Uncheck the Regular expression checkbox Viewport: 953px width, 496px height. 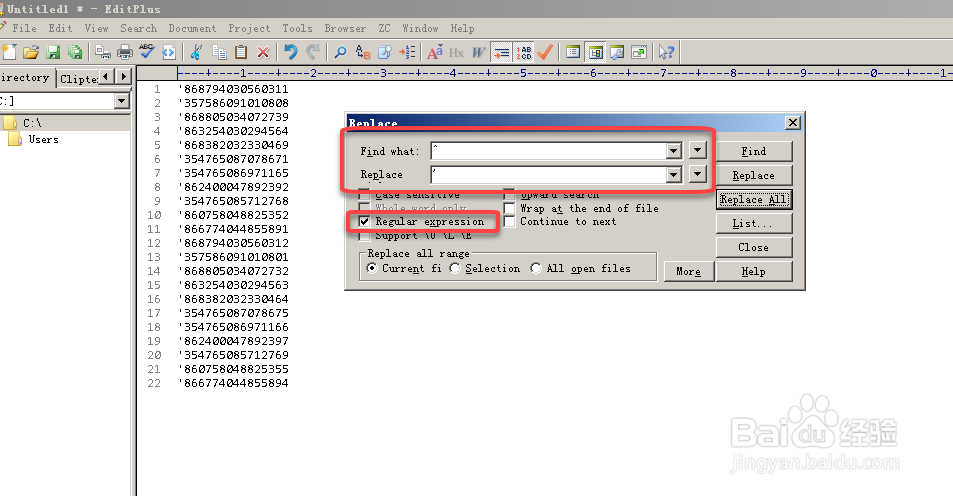tap(364, 222)
